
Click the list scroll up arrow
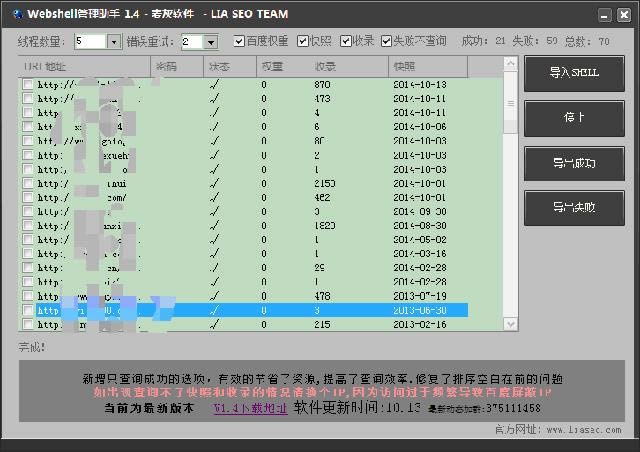click(x=510, y=63)
